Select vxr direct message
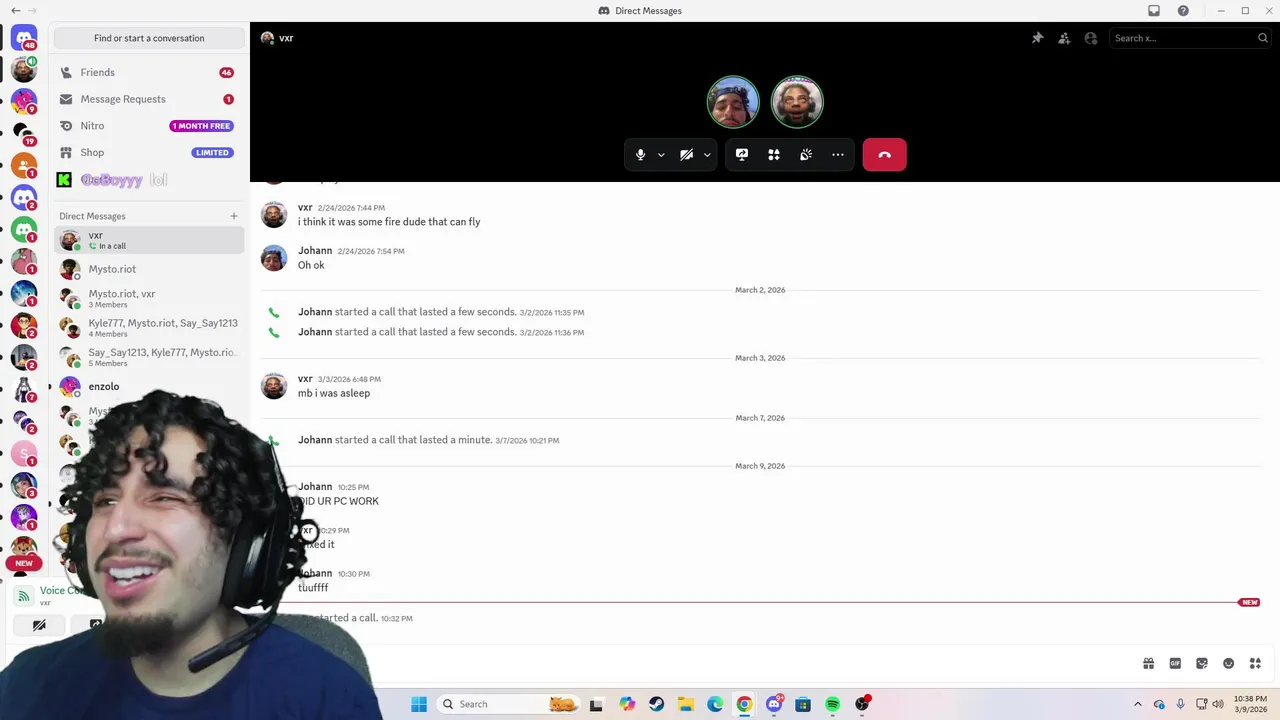The height and width of the screenshot is (720, 1280). click(149, 240)
